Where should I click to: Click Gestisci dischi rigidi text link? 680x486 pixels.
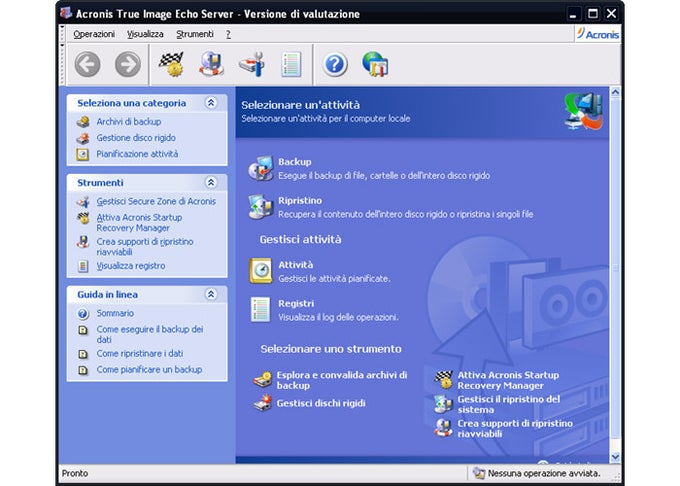point(321,403)
